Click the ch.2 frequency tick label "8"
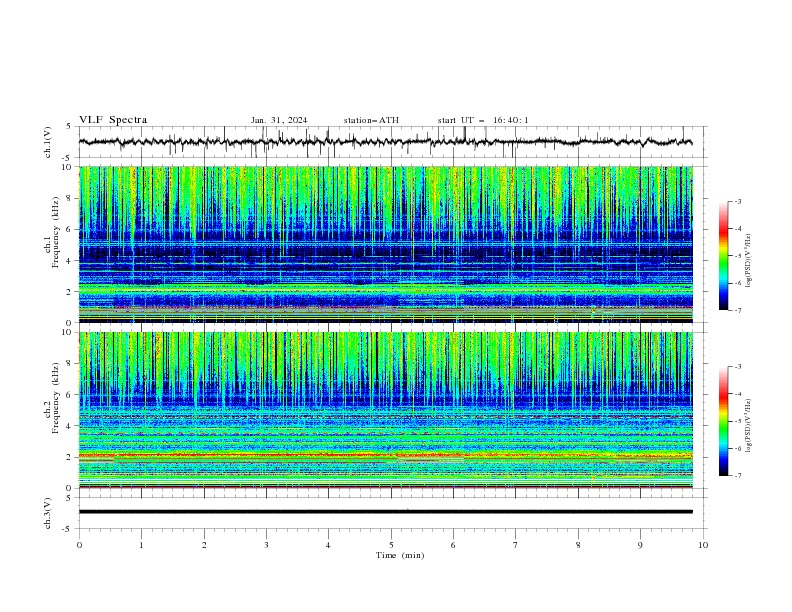This screenshot has height=612, width=792. pos(70,364)
